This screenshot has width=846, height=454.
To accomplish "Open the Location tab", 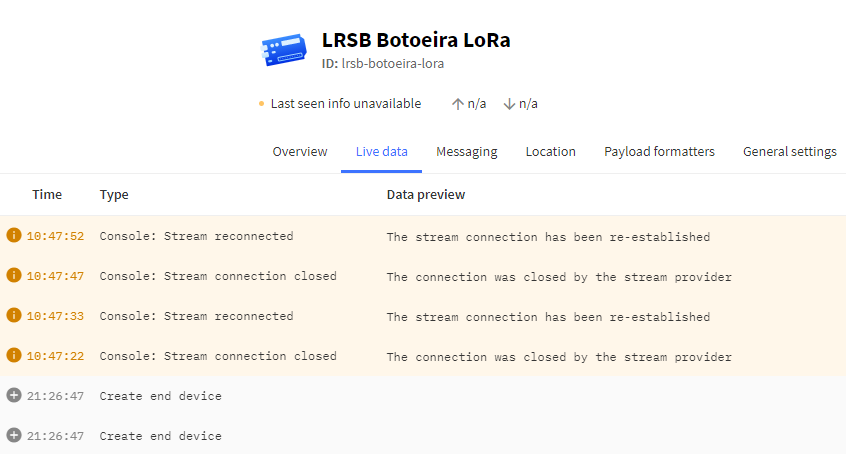I will tap(550, 152).
